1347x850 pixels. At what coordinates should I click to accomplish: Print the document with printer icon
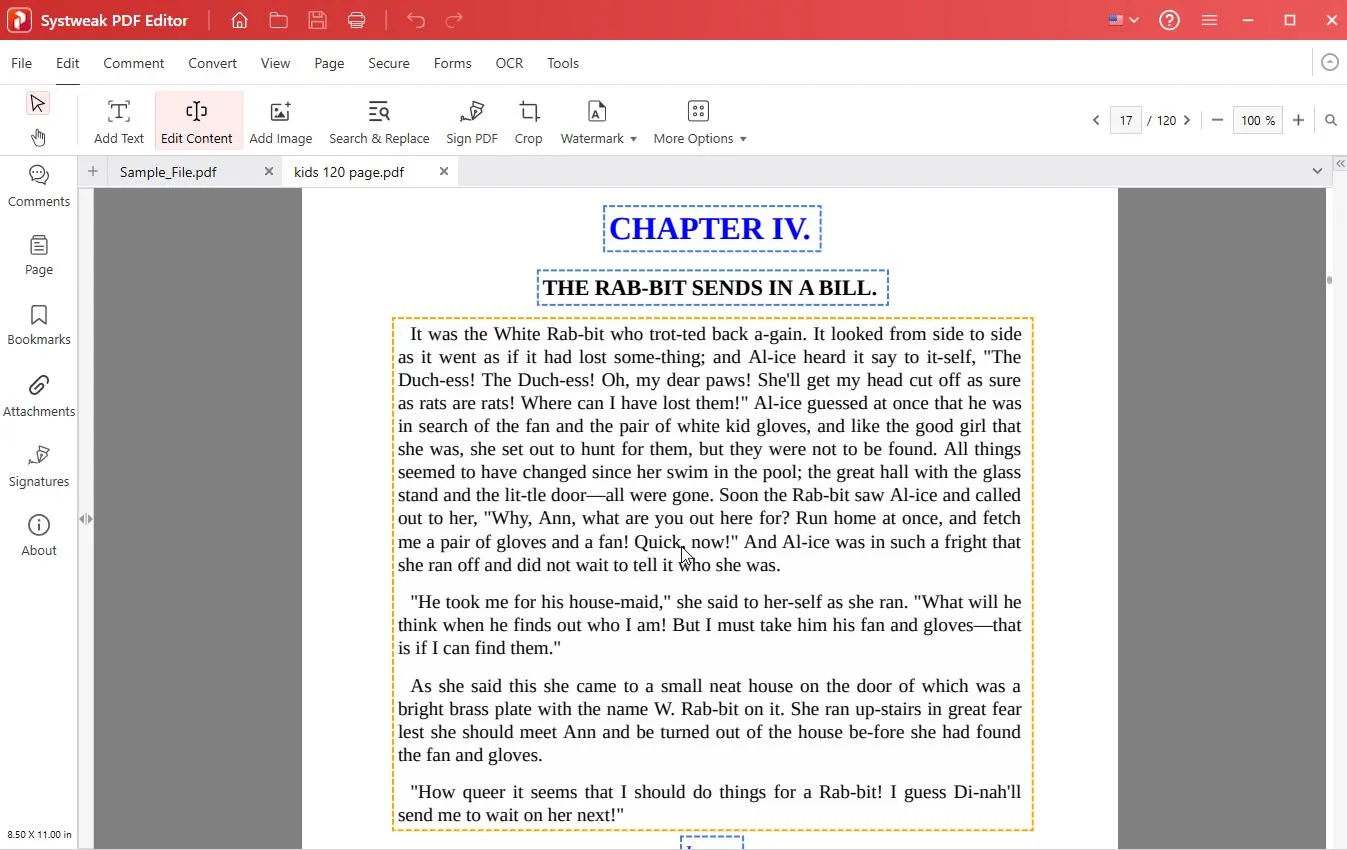tap(356, 20)
